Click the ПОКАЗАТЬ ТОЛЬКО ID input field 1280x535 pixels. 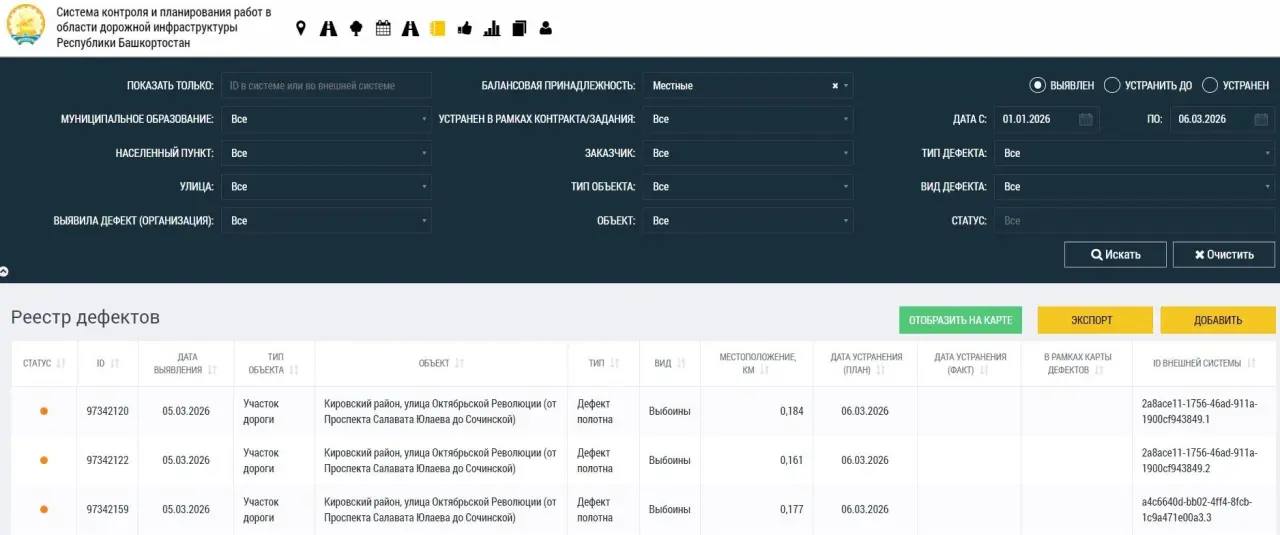tap(326, 86)
